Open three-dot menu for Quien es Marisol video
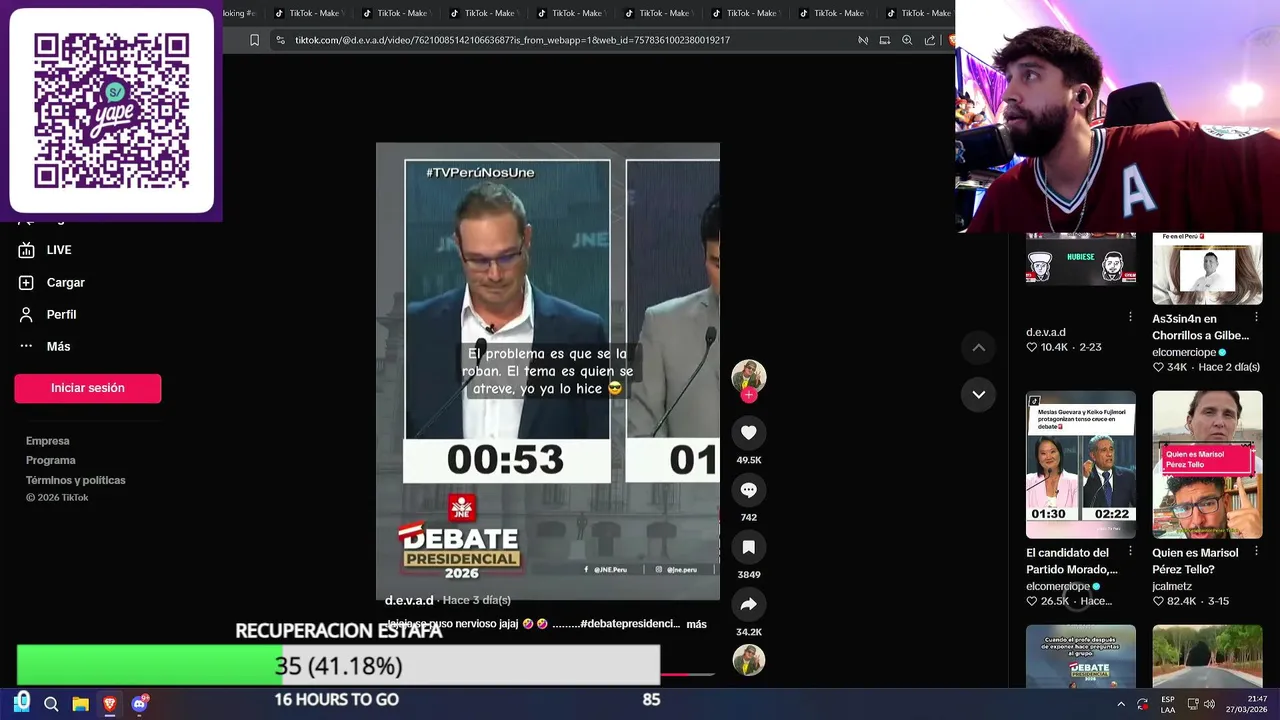This screenshot has width=1280, height=720. 1256,551
